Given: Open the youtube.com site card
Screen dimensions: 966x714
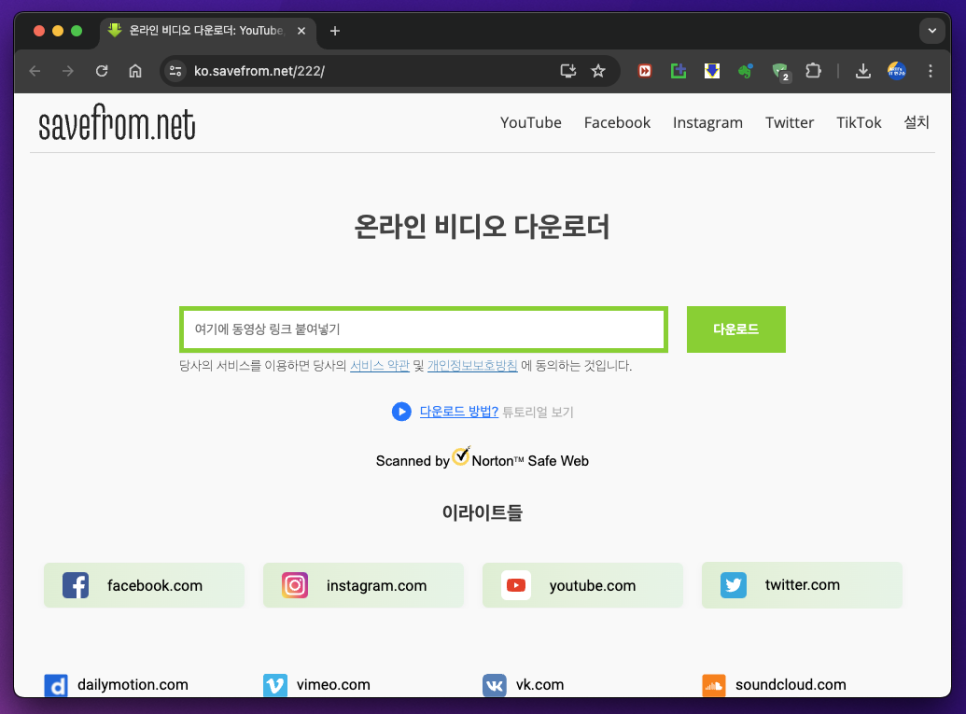Looking at the screenshot, I should tap(583, 585).
